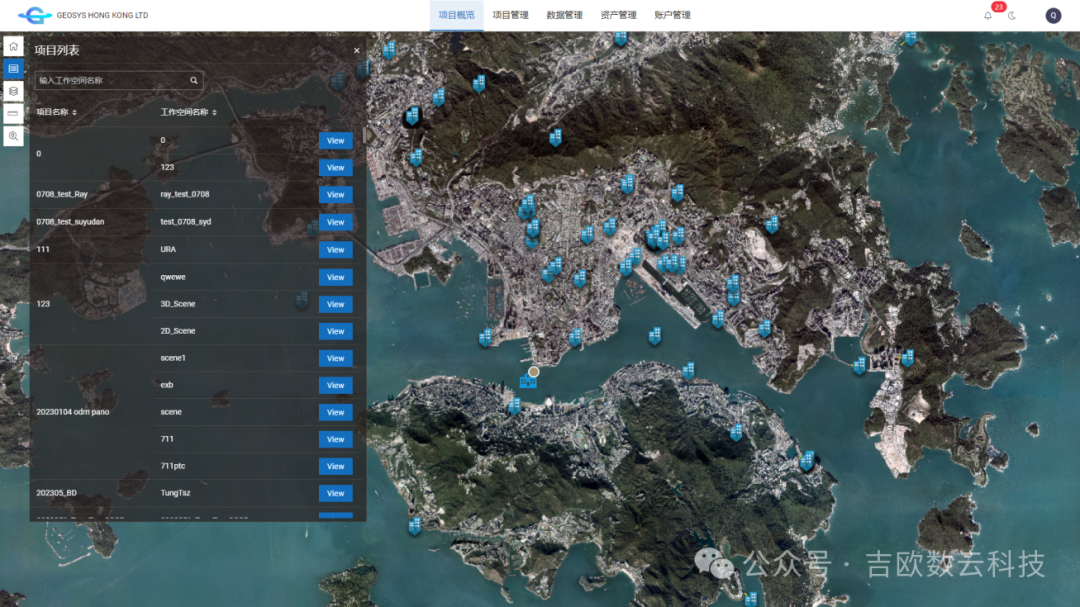Sort by 工作空间名称 column header
Viewport: 1080px width, 607px height.
[x=188, y=112]
